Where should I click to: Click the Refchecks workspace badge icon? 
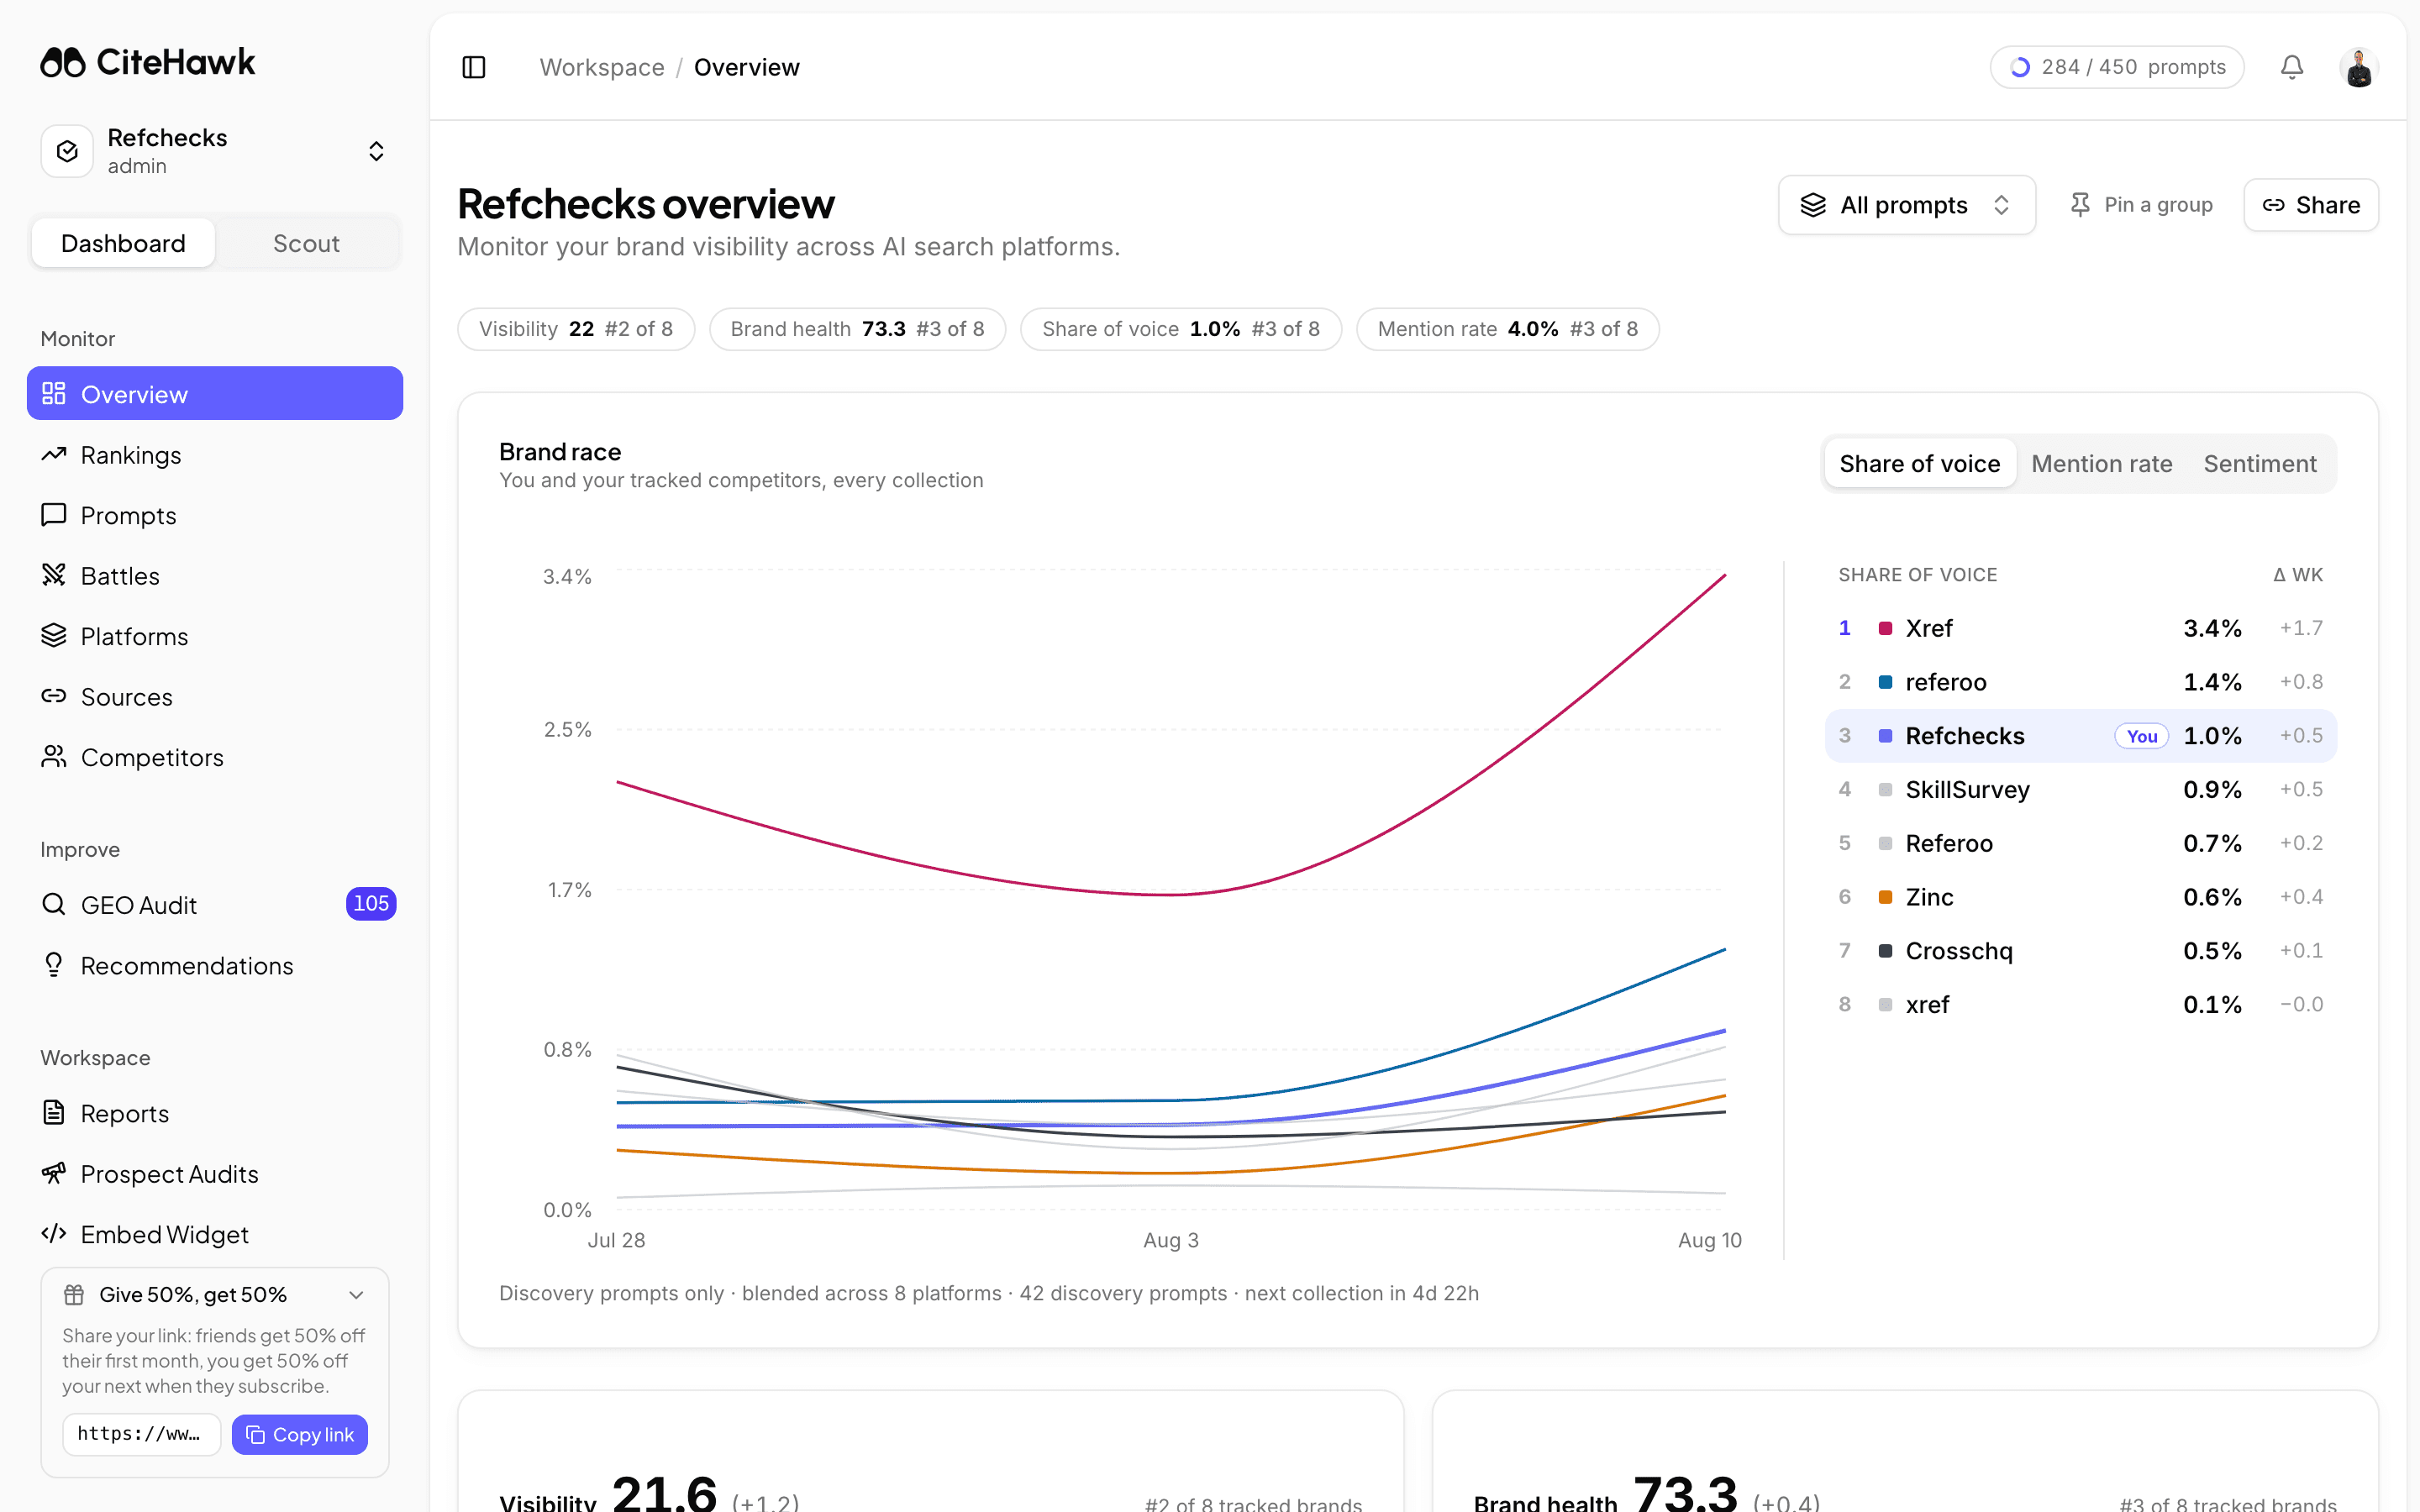point(67,151)
